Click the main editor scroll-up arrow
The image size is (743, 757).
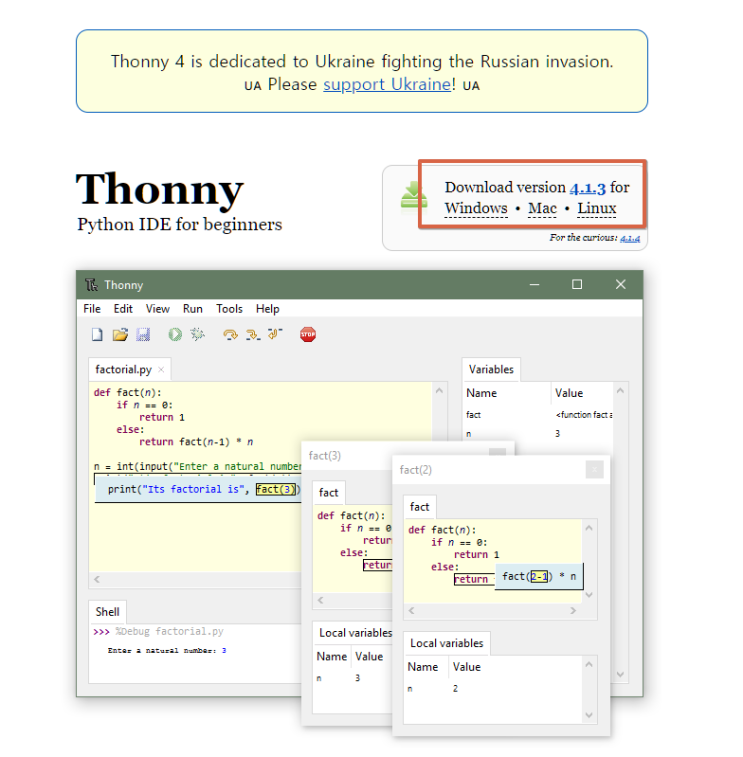(439, 391)
